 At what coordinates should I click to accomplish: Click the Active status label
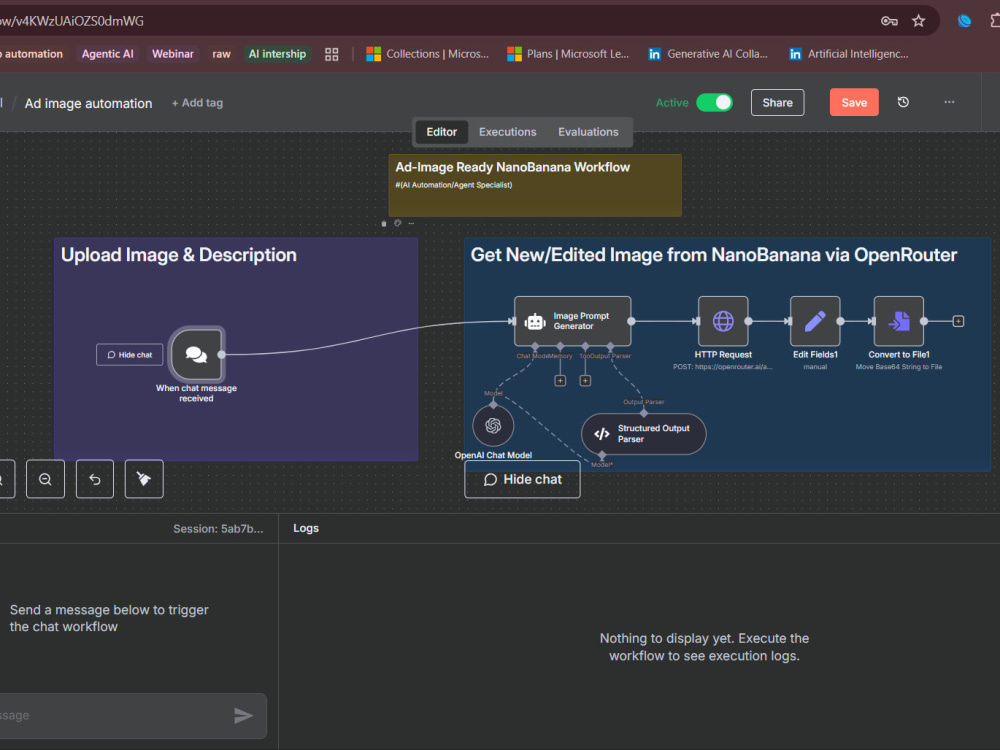(x=672, y=103)
